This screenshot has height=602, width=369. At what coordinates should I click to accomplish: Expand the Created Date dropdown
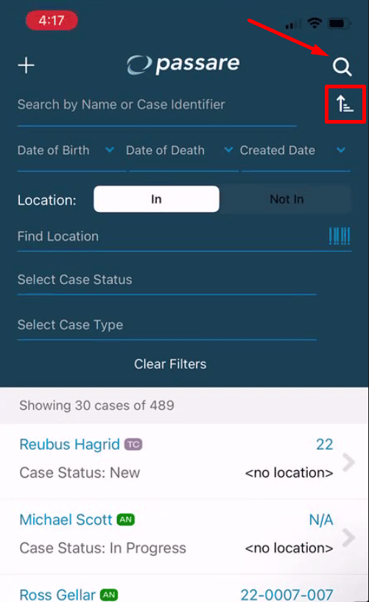293,150
